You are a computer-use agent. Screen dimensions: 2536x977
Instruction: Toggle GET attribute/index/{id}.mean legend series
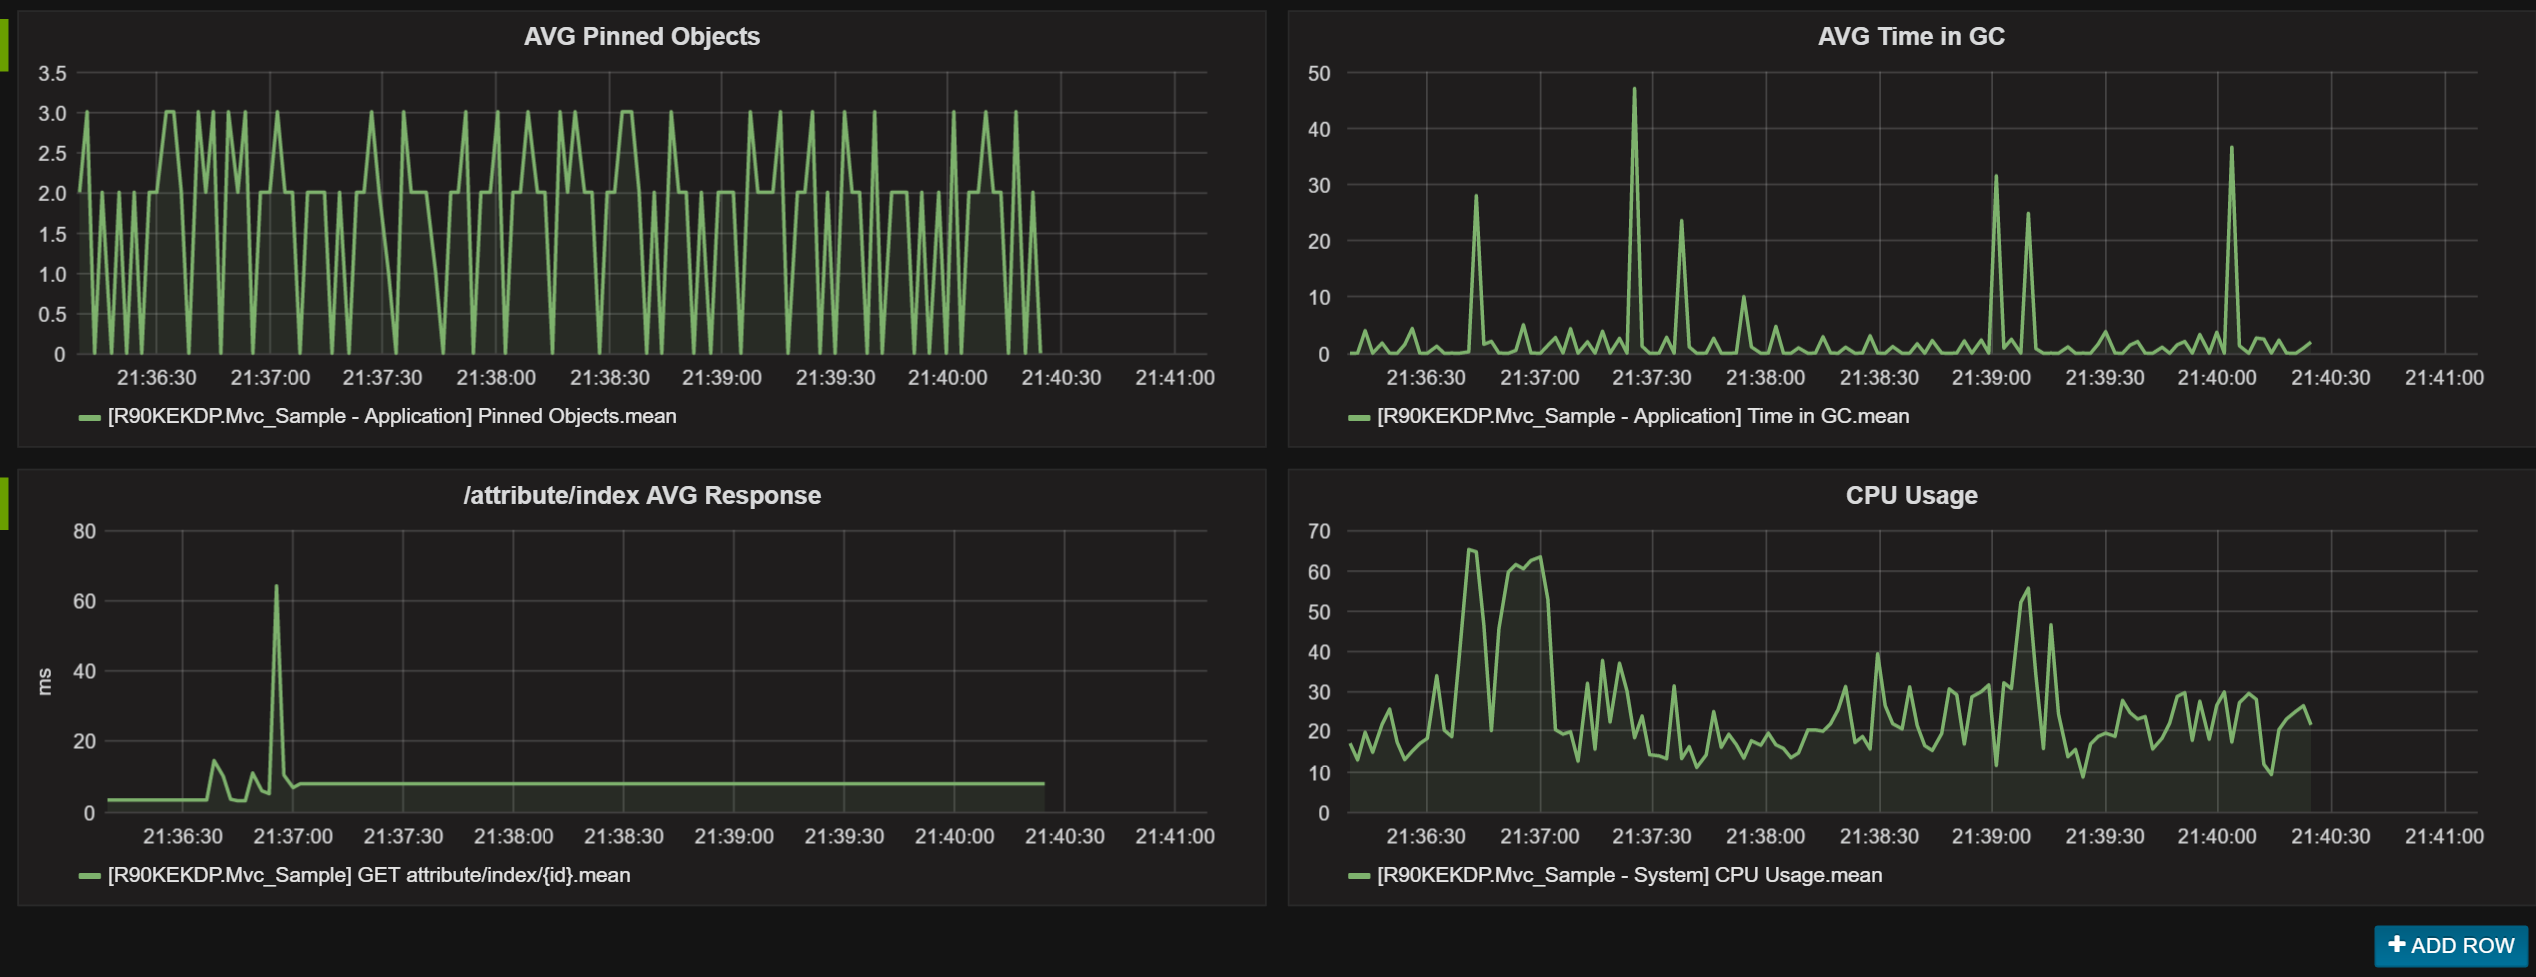[x=369, y=875]
